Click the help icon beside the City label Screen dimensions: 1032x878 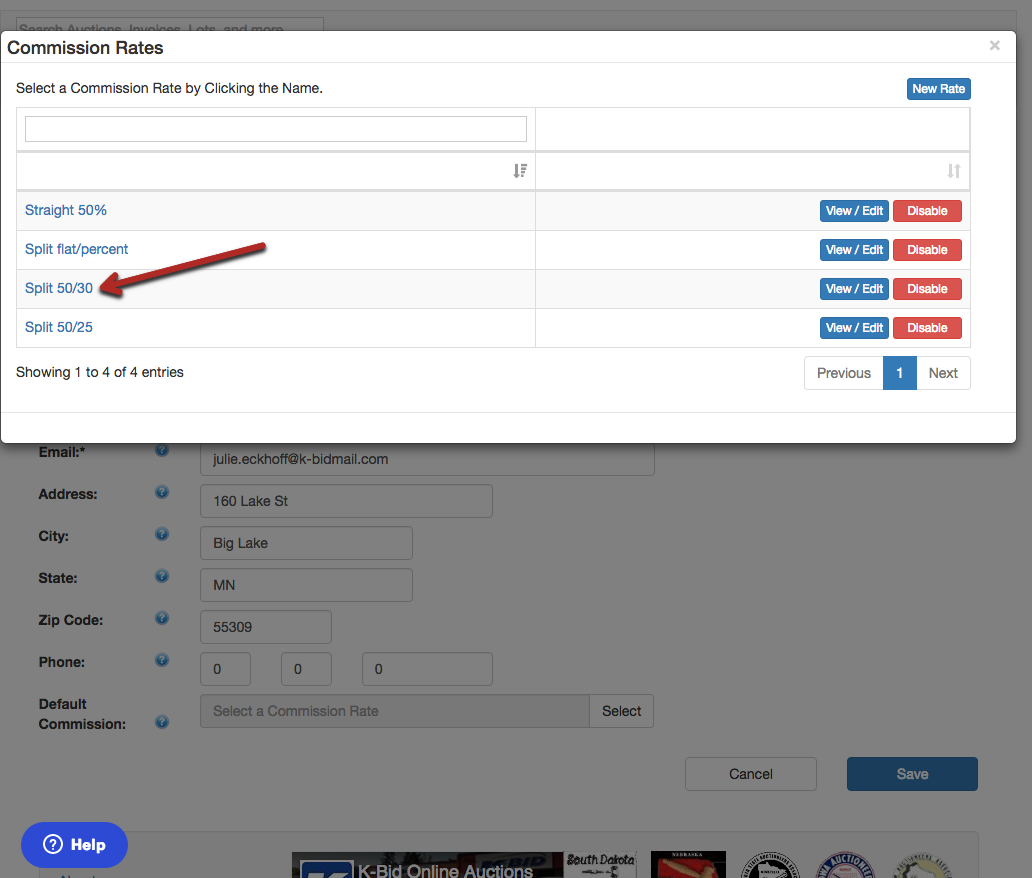(x=162, y=535)
